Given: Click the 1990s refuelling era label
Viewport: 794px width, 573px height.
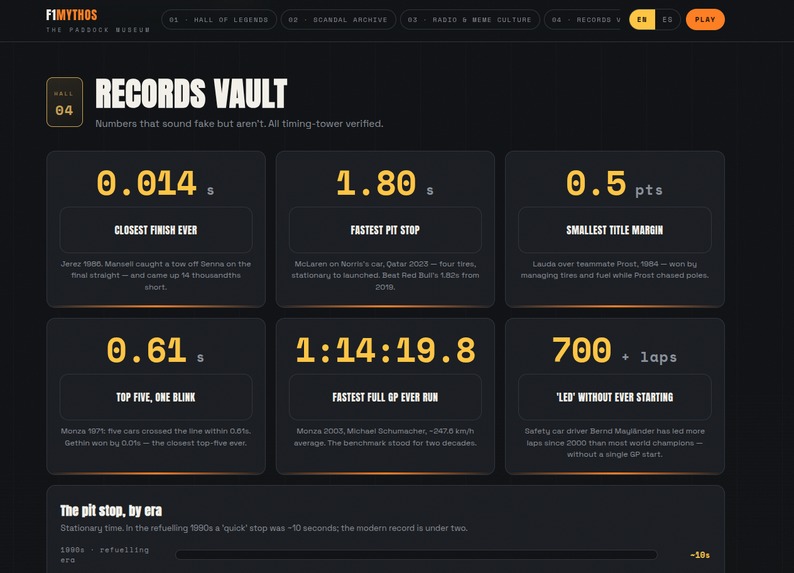Looking at the screenshot, I should [x=105, y=555].
